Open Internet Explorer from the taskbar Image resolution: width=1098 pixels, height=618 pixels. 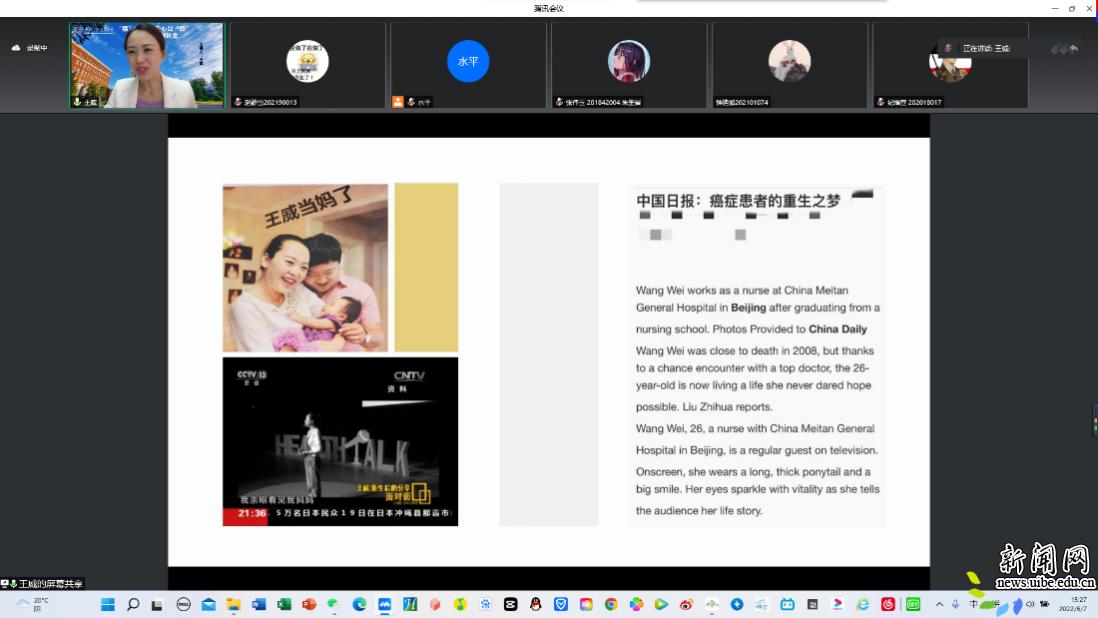click(x=863, y=605)
